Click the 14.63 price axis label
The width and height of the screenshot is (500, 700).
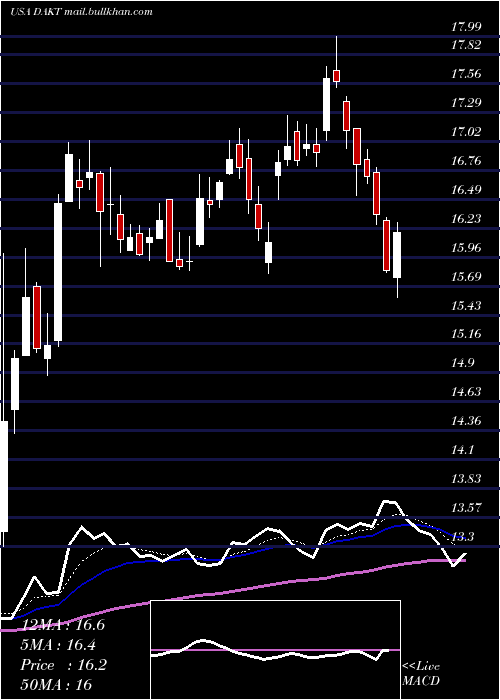click(x=466, y=392)
